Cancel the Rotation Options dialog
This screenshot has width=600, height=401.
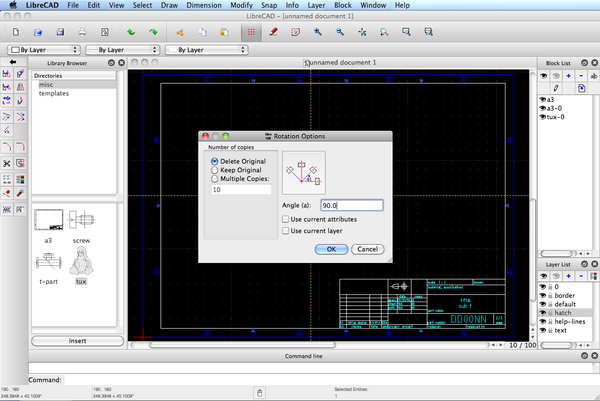(368, 249)
